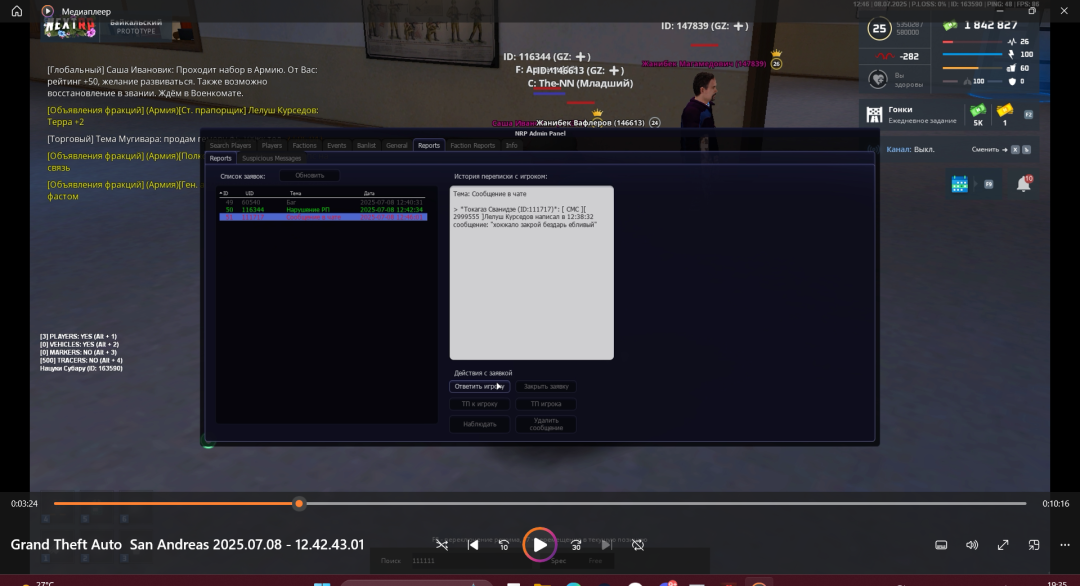Open the Faction Reports tab
The image size is (1080, 586).
pyautogui.click(x=472, y=145)
